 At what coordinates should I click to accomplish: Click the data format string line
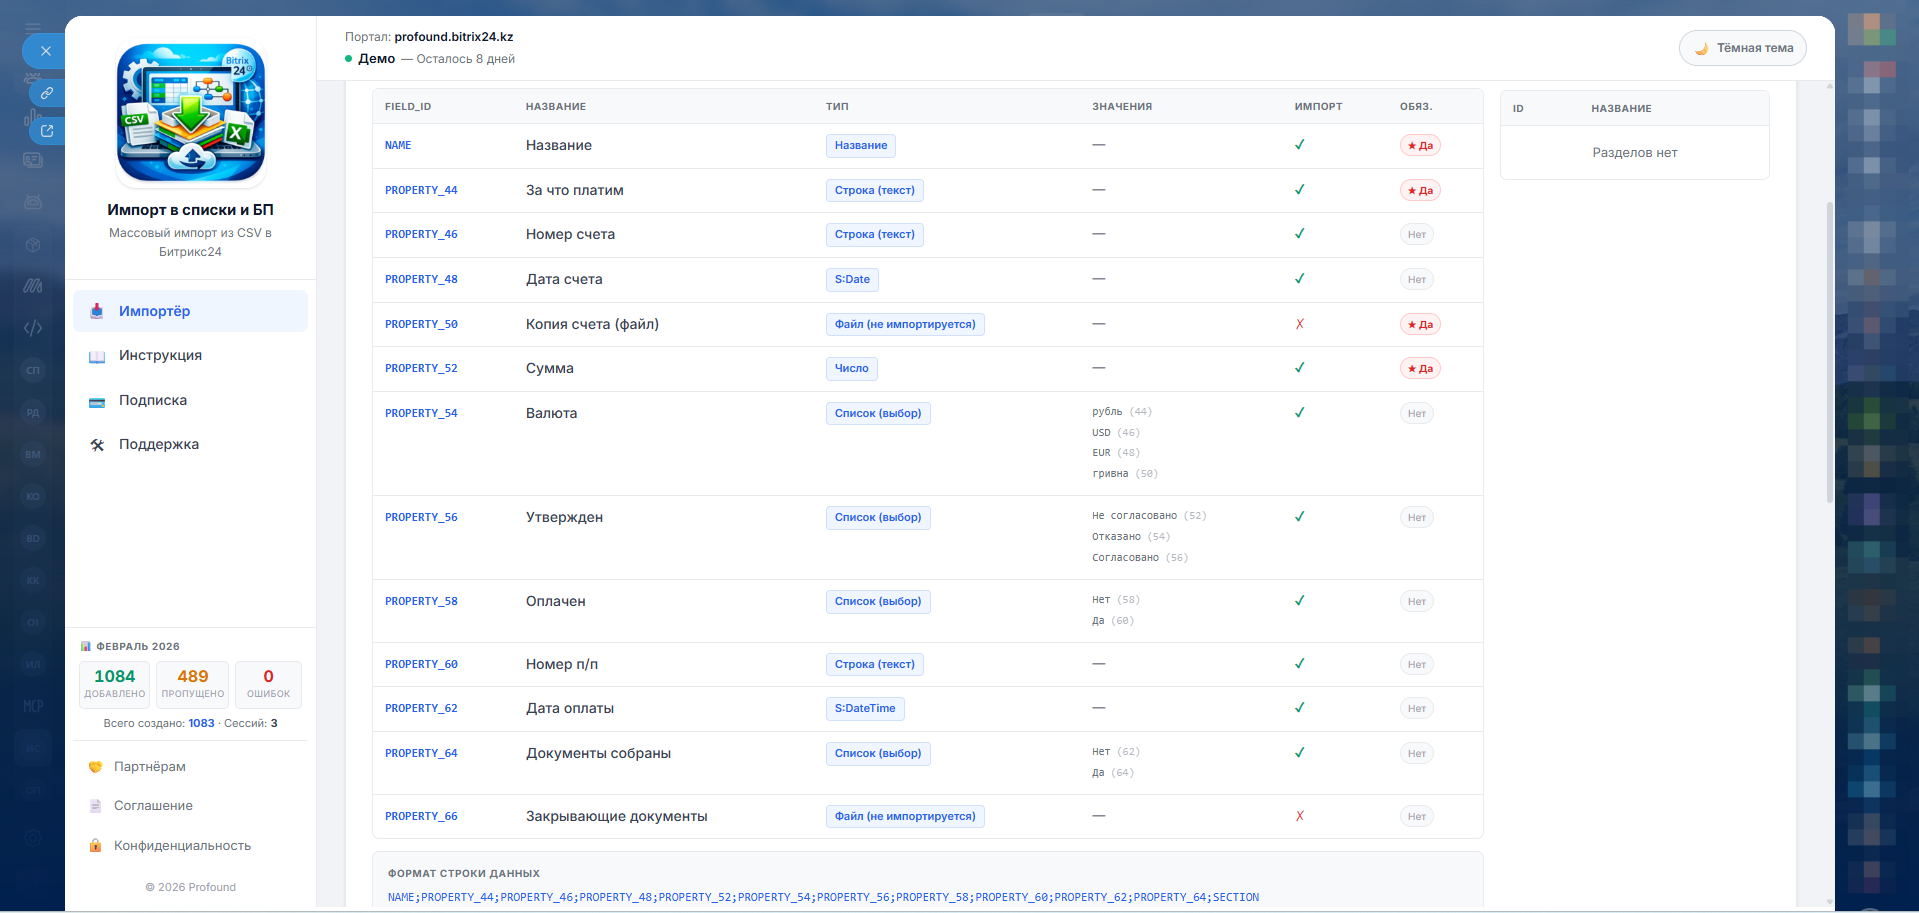[823, 897]
